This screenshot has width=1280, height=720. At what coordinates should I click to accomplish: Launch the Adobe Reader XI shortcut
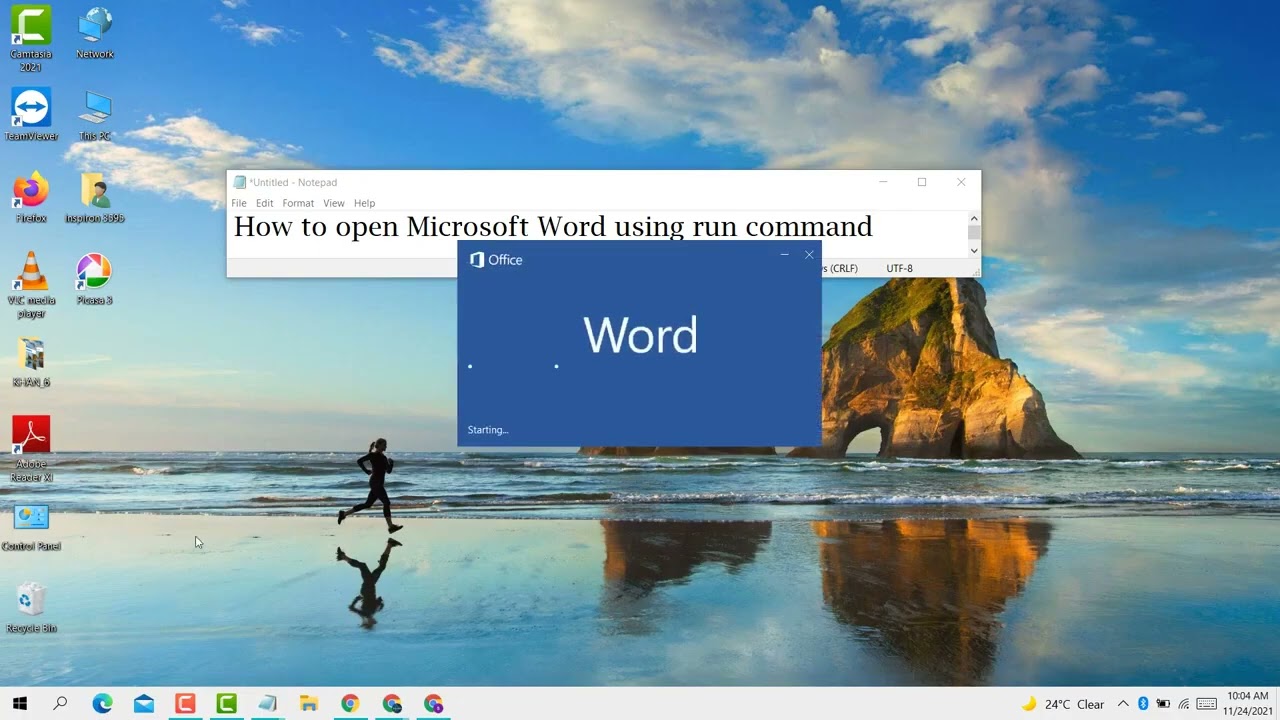pyautogui.click(x=31, y=450)
